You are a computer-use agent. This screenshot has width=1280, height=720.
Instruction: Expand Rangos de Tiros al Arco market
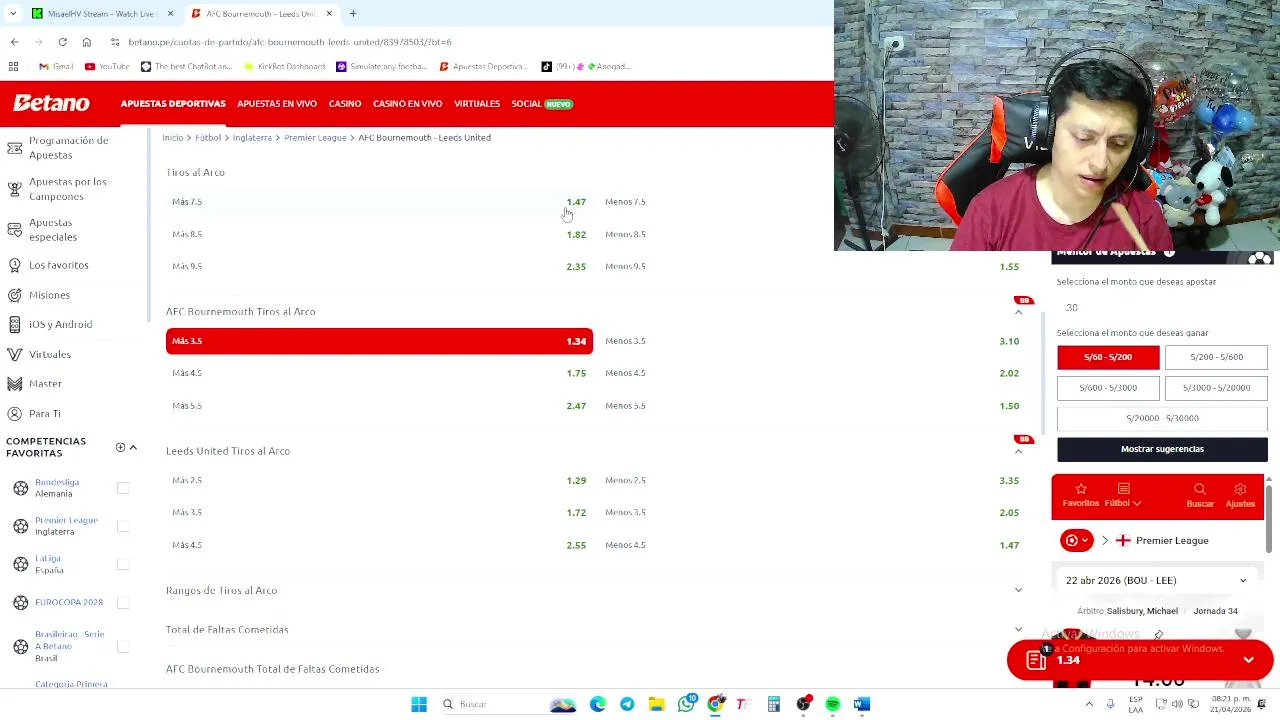click(1018, 590)
